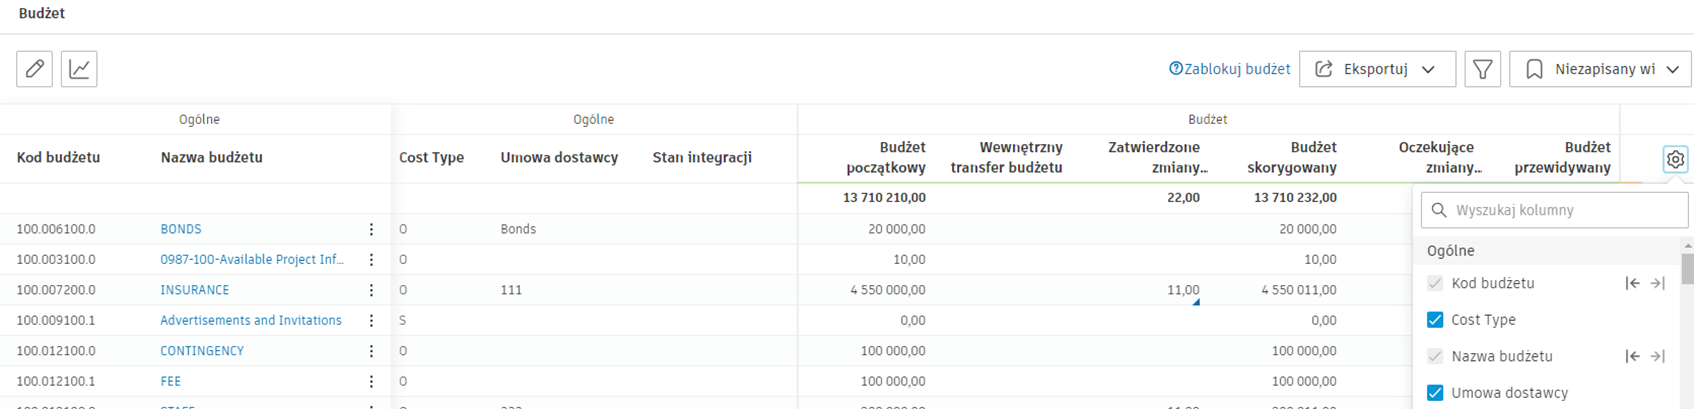
Task: Open three-dot menu for BONDS row
Action: (x=371, y=229)
